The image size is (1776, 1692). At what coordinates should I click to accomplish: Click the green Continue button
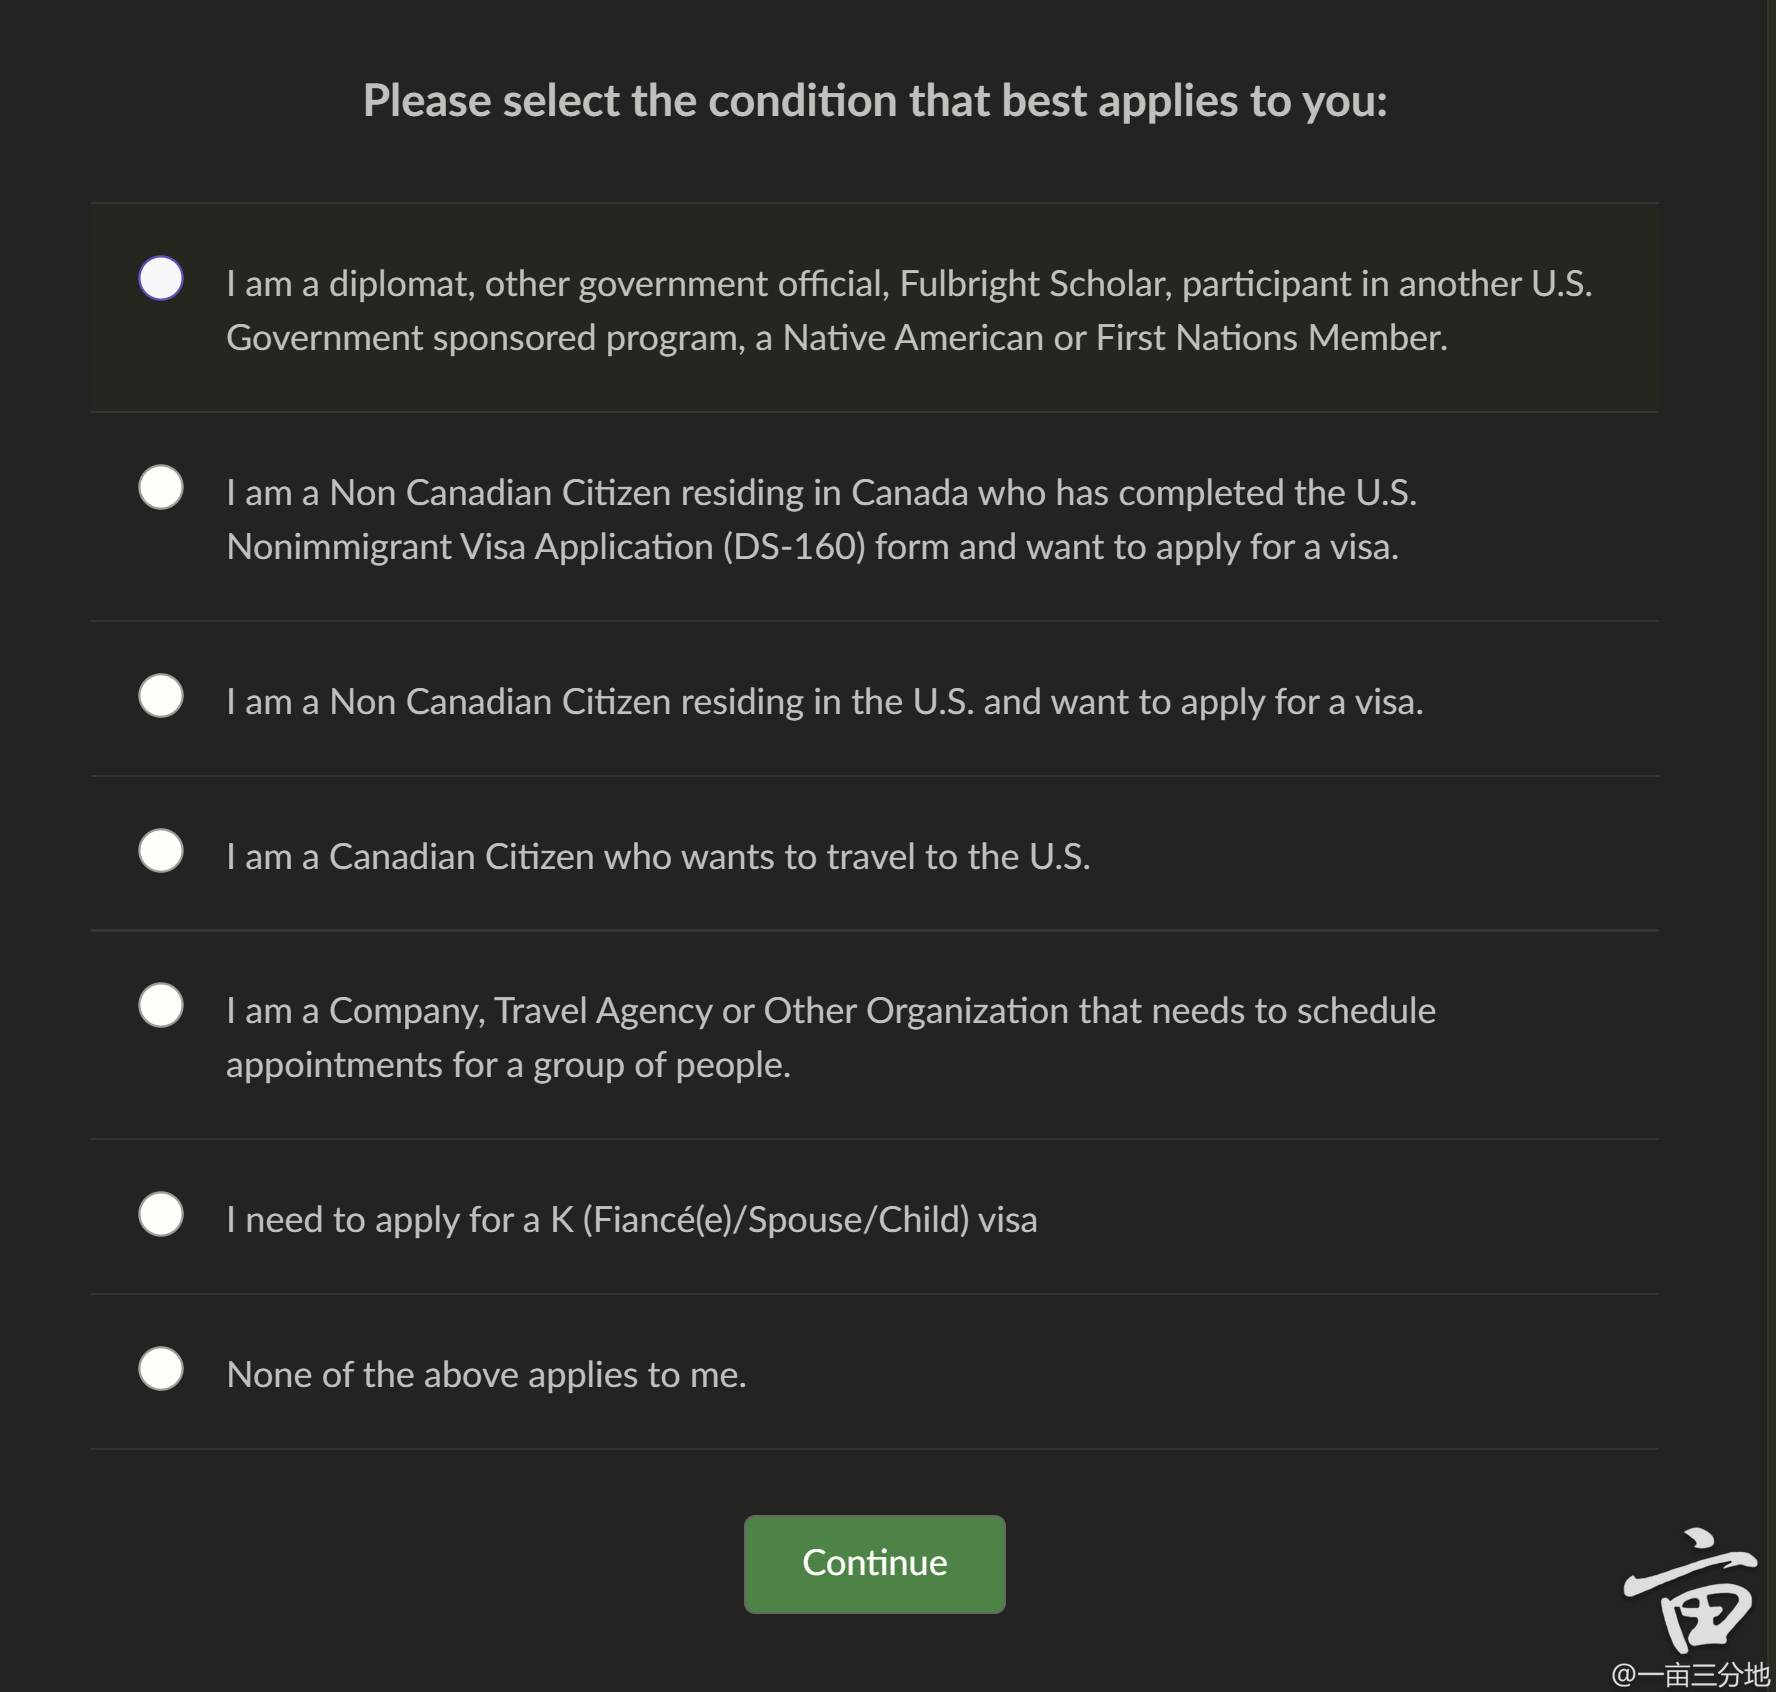point(874,1563)
